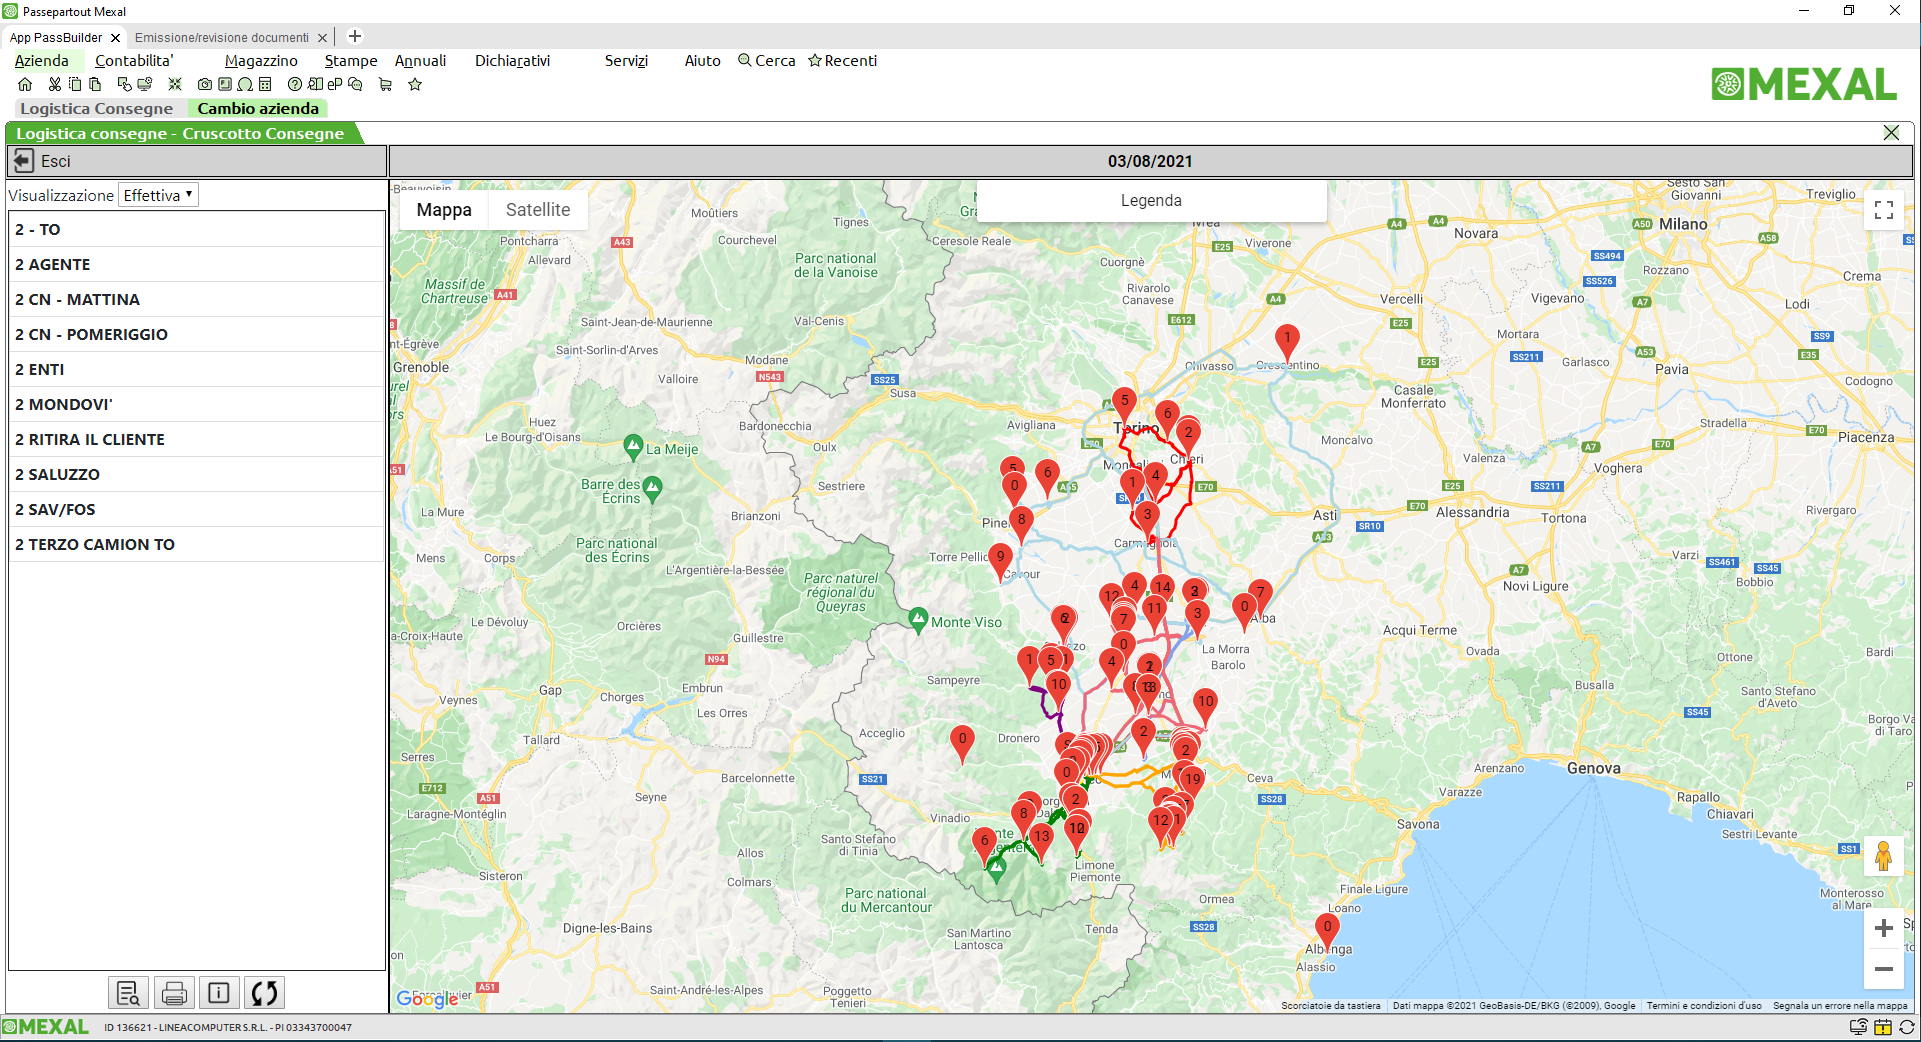This screenshot has height=1042, width=1921.
Task: Select the '2 - TO' route row
Action: click(197, 229)
